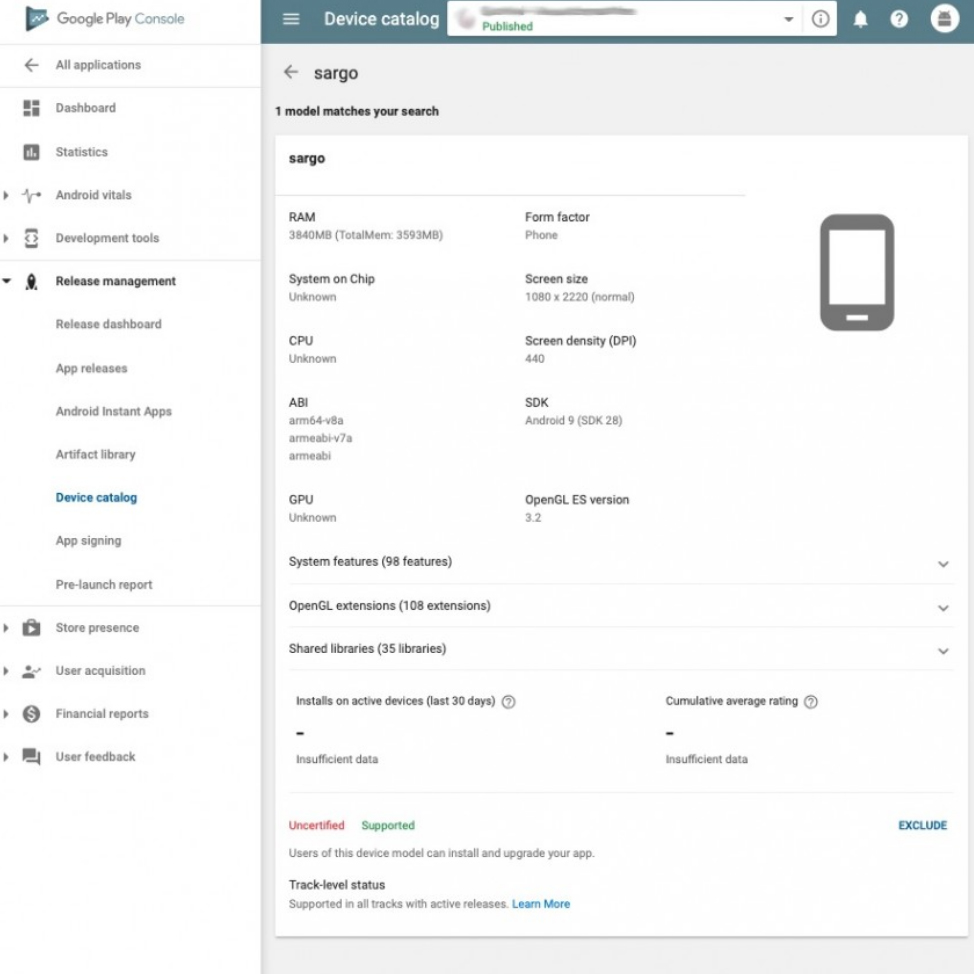The image size is (974, 974).
Task: Click back arrow next to sargo
Action: tap(291, 73)
